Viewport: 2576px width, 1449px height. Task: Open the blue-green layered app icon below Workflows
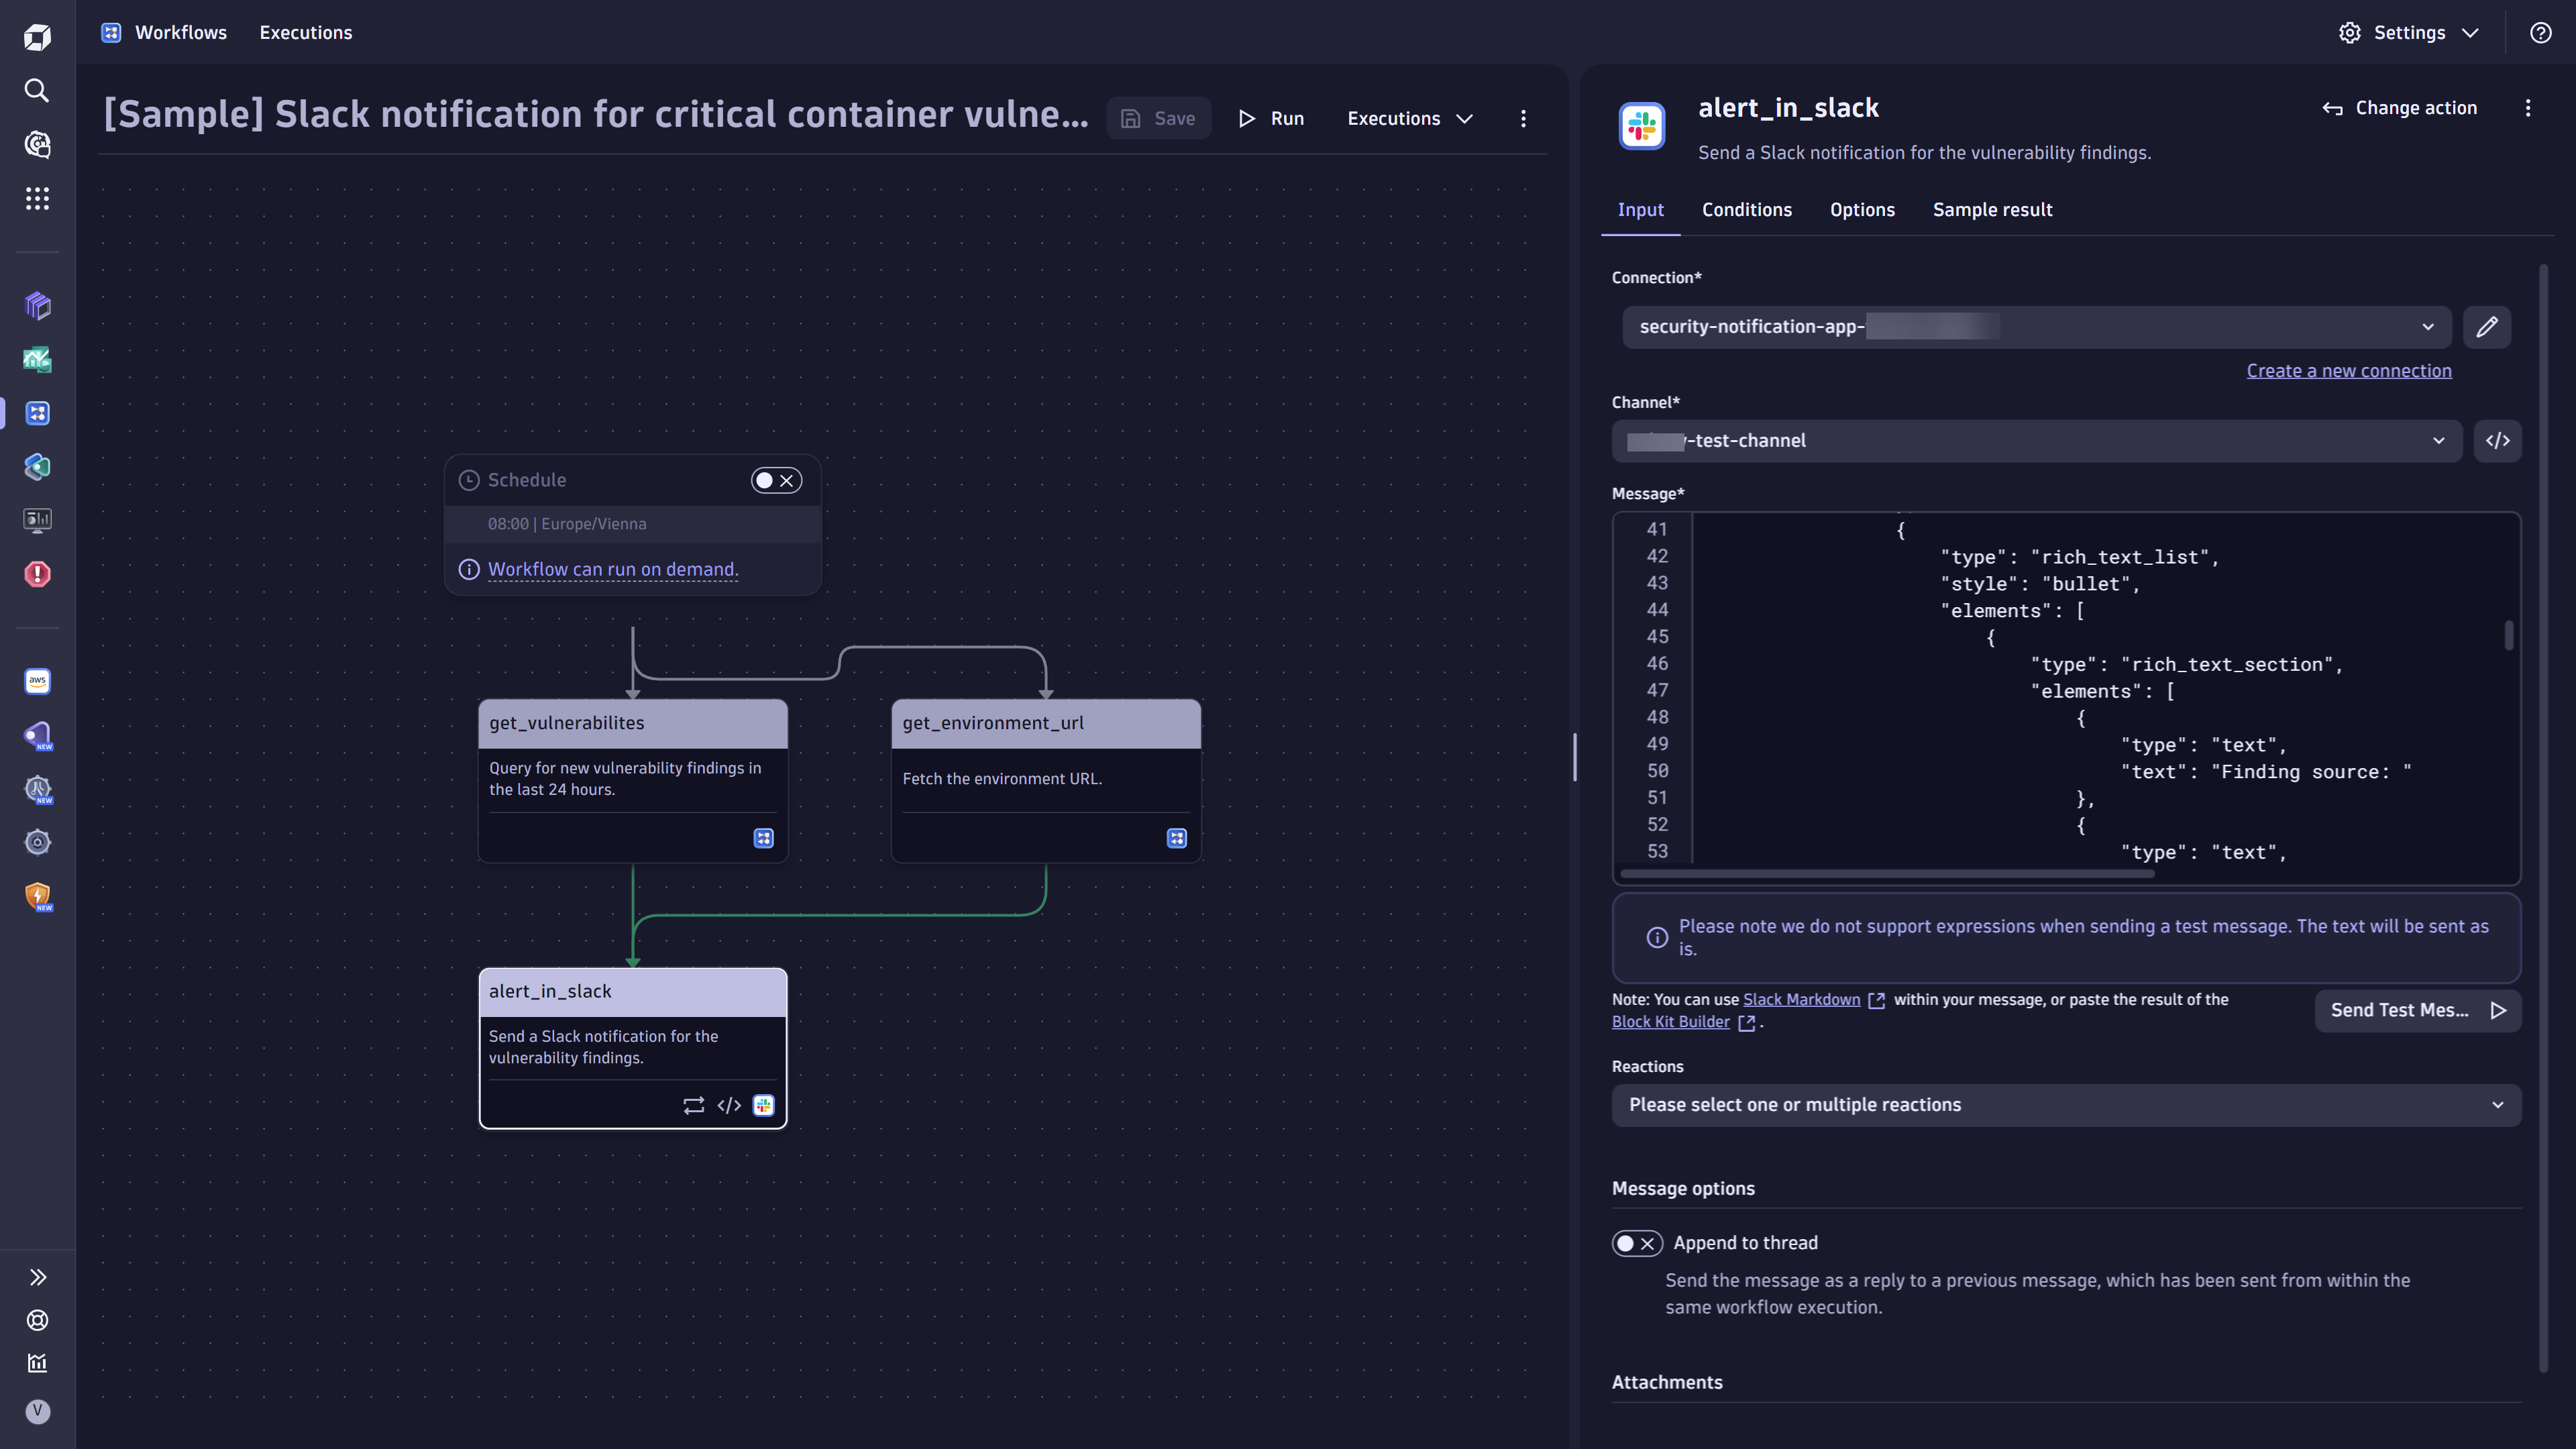point(37,467)
